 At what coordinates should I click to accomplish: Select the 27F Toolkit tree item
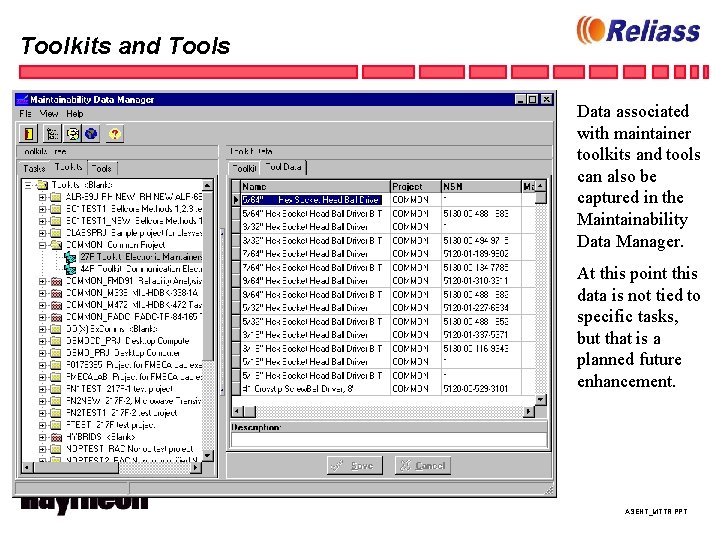141,257
